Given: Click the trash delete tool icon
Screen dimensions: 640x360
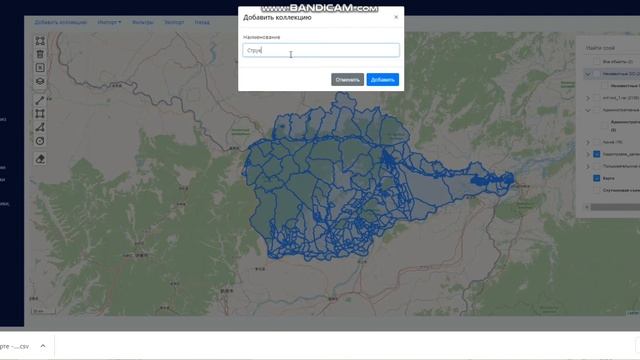Looking at the screenshot, I should click(x=40, y=54).
